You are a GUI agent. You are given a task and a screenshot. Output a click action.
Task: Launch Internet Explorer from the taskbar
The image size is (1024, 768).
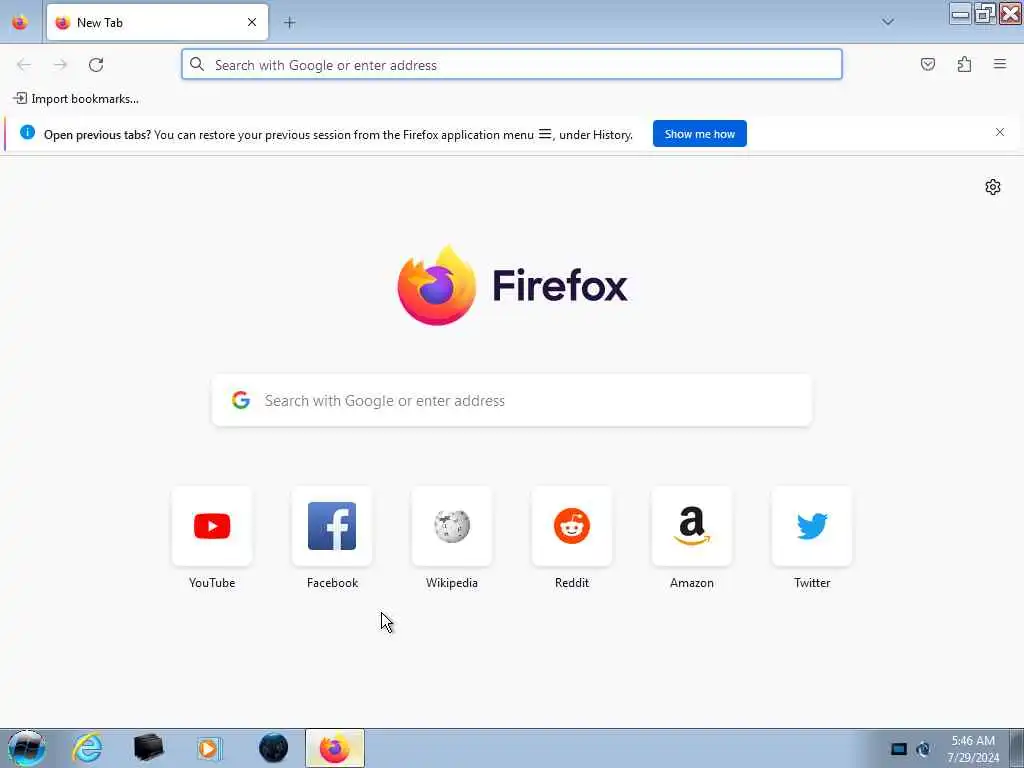tap(87, 748)
